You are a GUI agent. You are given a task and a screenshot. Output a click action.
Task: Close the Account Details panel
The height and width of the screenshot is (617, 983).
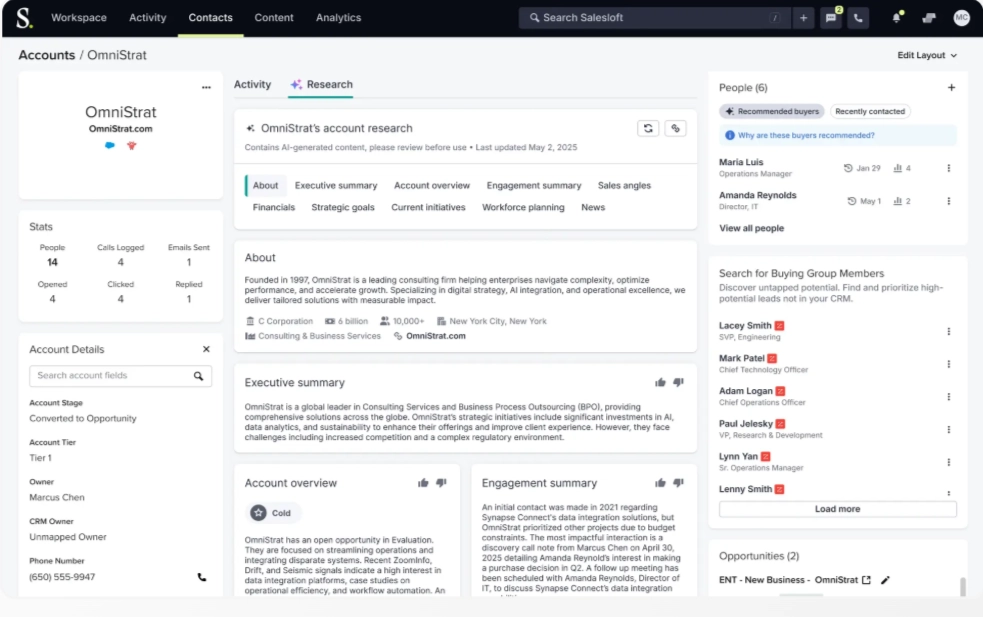coord(206,349)
